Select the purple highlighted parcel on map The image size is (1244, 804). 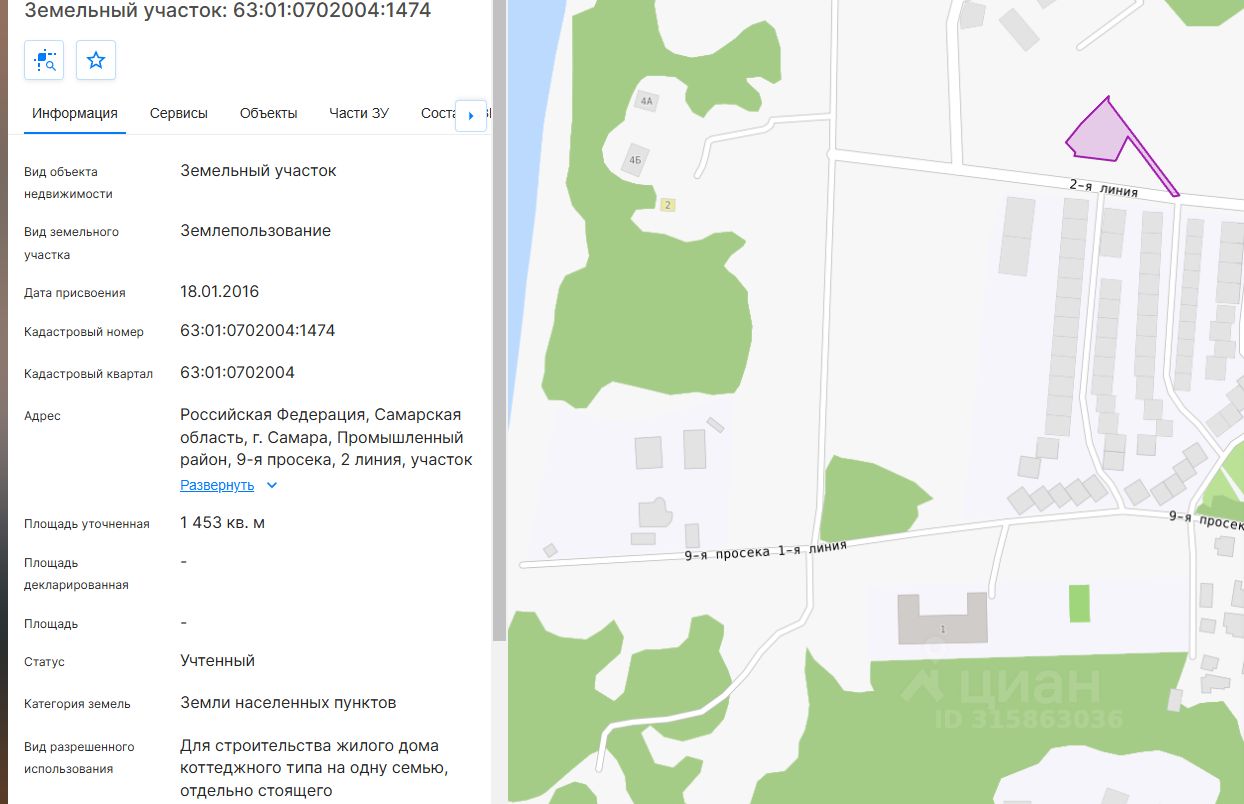coord(1099,137)
